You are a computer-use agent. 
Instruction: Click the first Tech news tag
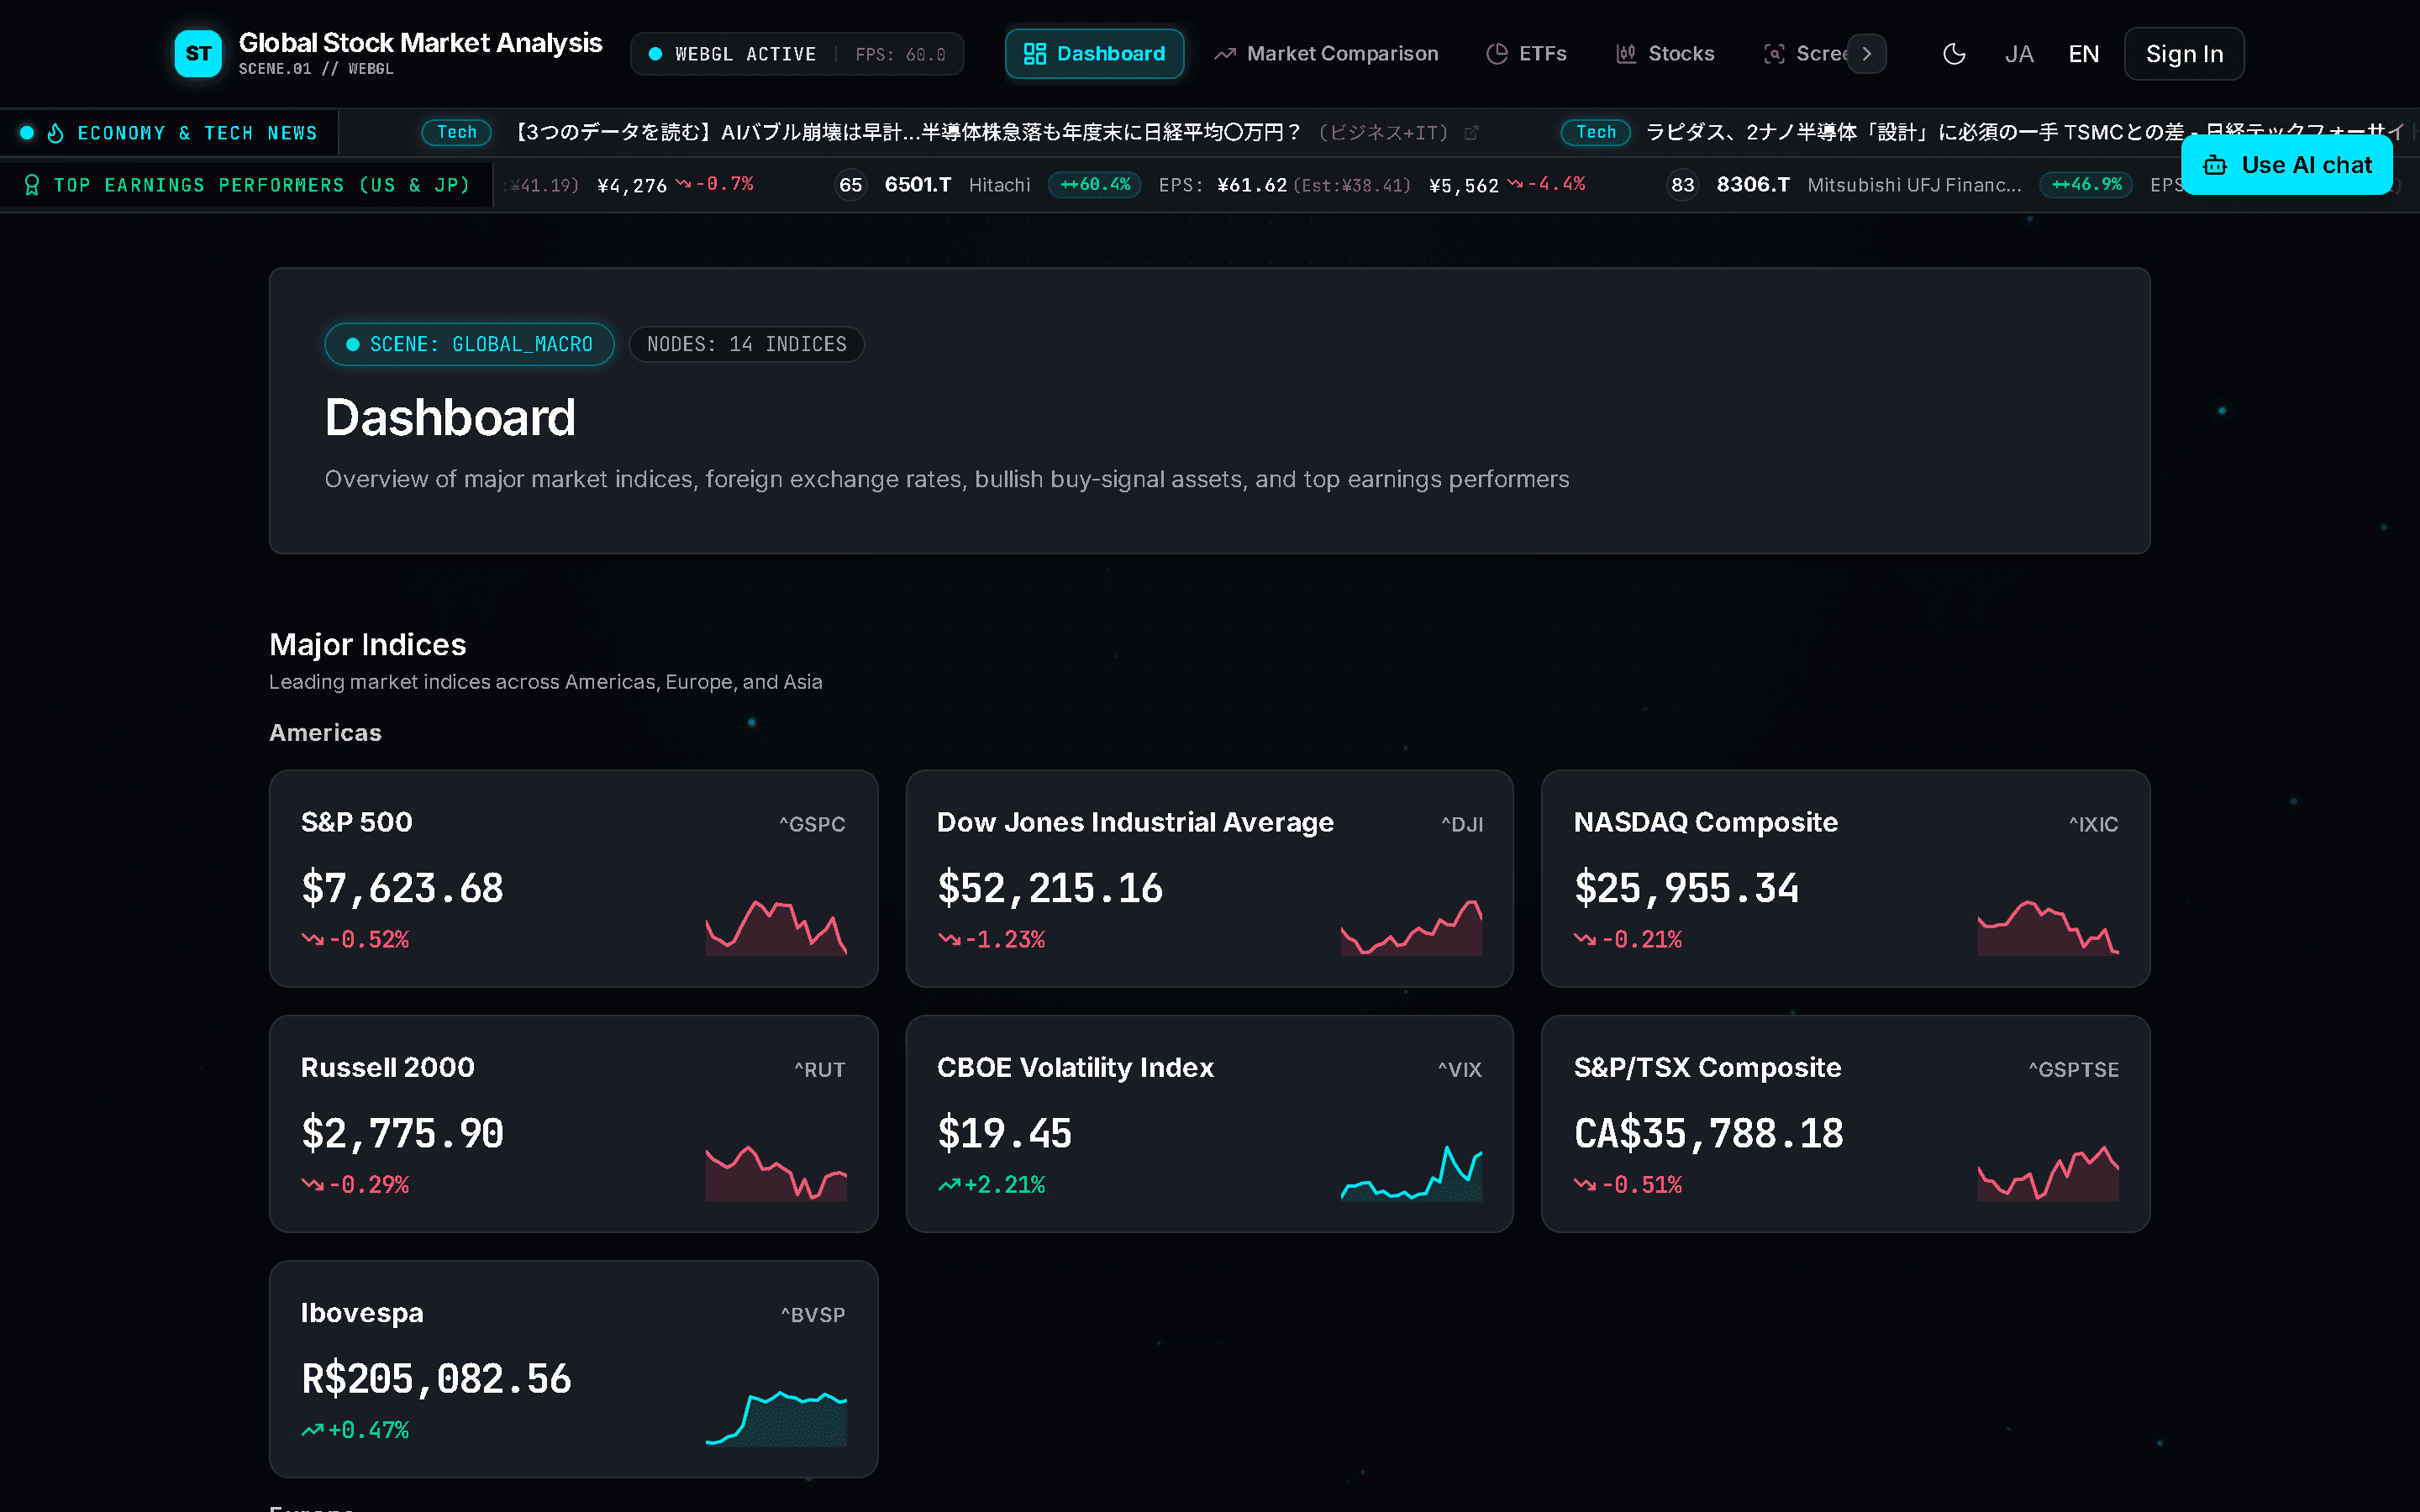pos(456,132)
